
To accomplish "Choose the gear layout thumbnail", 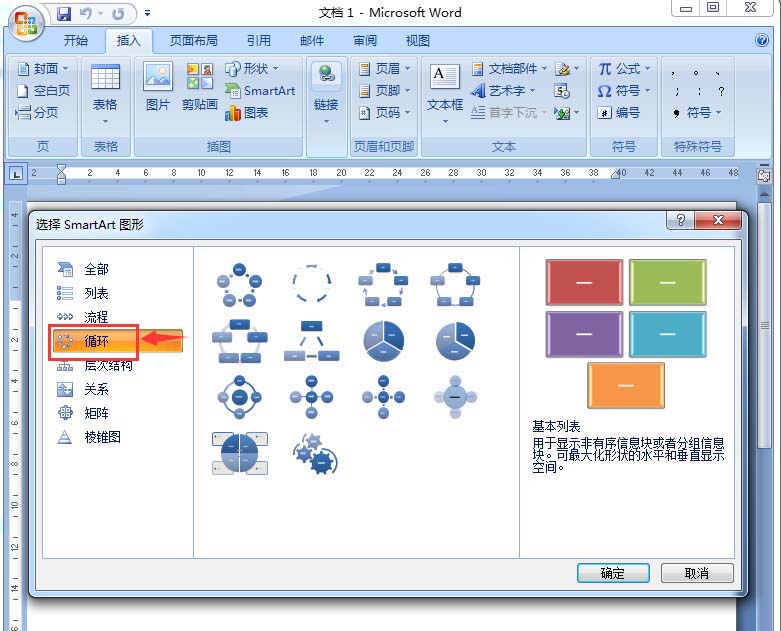I will pos(315,454).
